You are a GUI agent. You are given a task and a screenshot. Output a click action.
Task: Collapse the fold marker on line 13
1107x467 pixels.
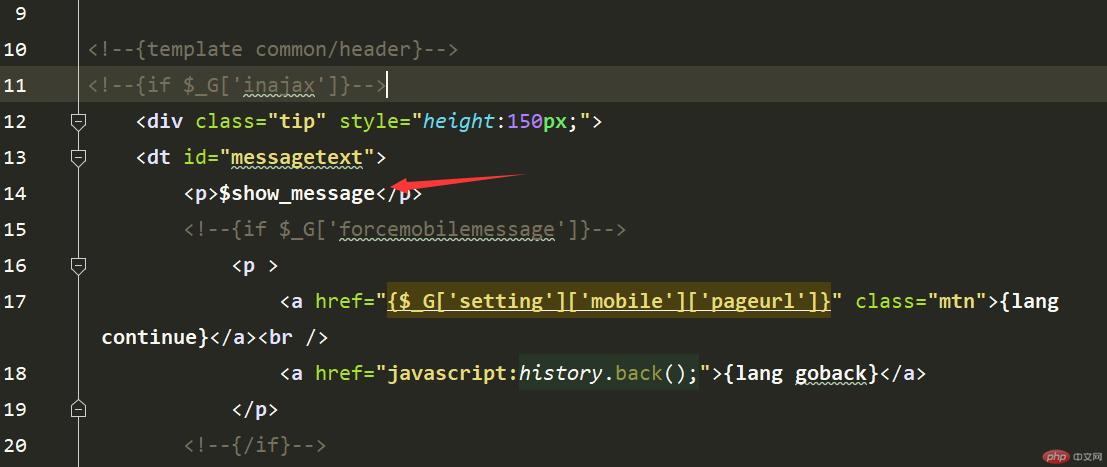coord(78,158)
